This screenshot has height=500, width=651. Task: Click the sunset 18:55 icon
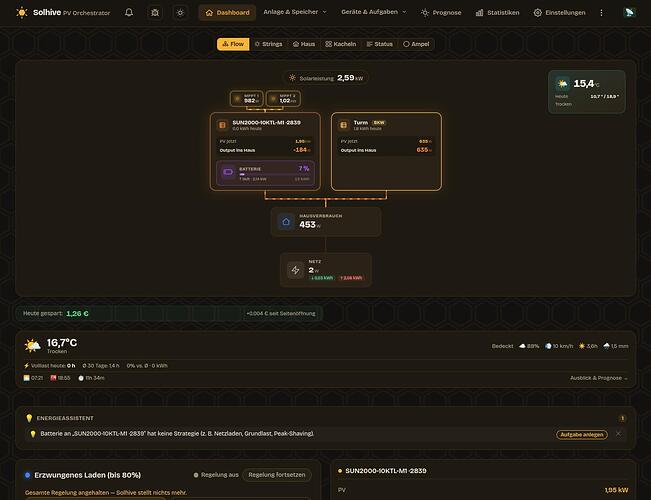[x=53, y=378]
